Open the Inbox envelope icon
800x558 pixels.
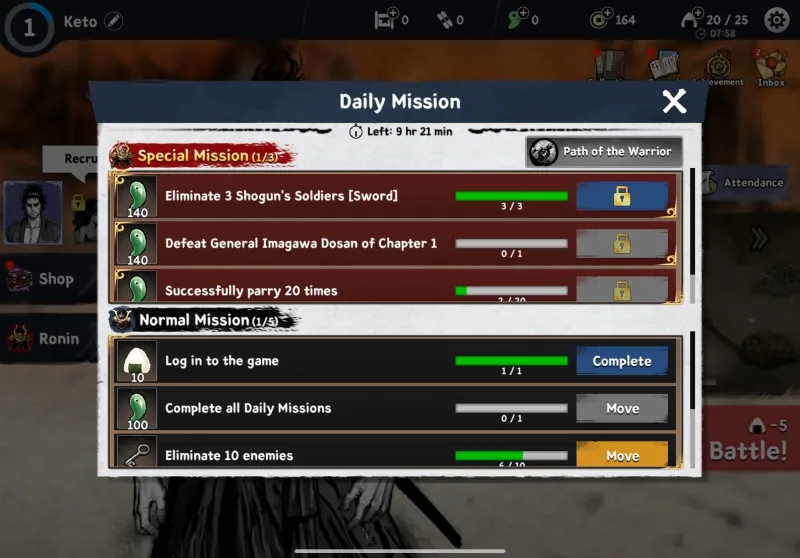770,68
